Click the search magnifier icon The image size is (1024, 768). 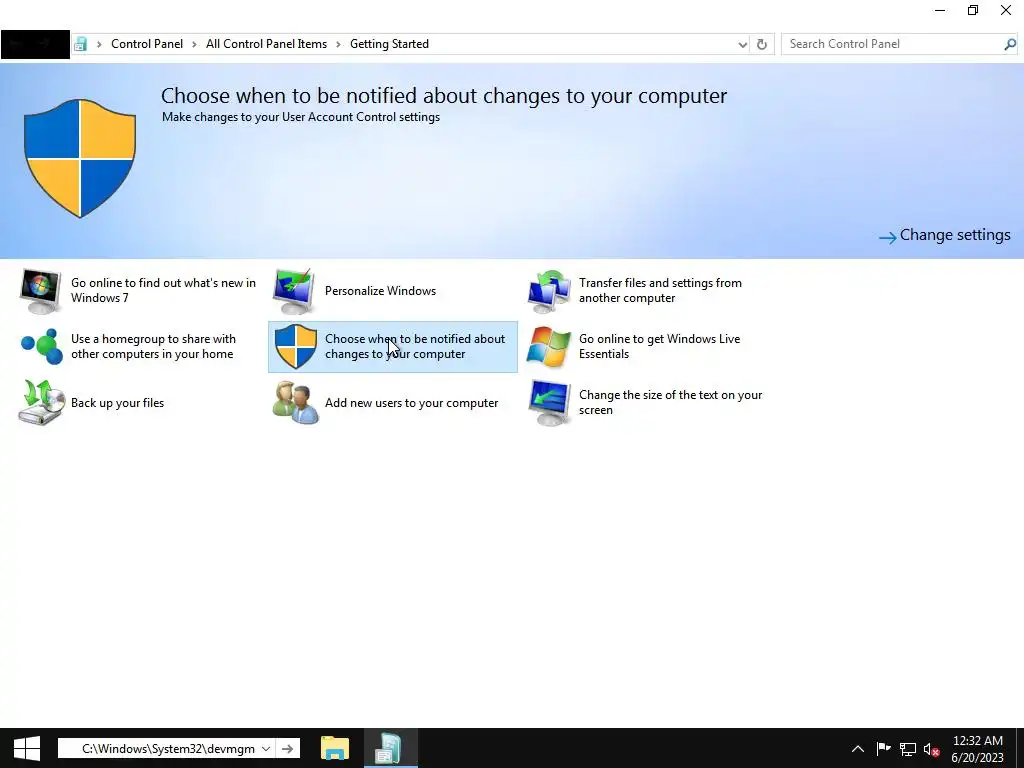tap(1010, 44)
